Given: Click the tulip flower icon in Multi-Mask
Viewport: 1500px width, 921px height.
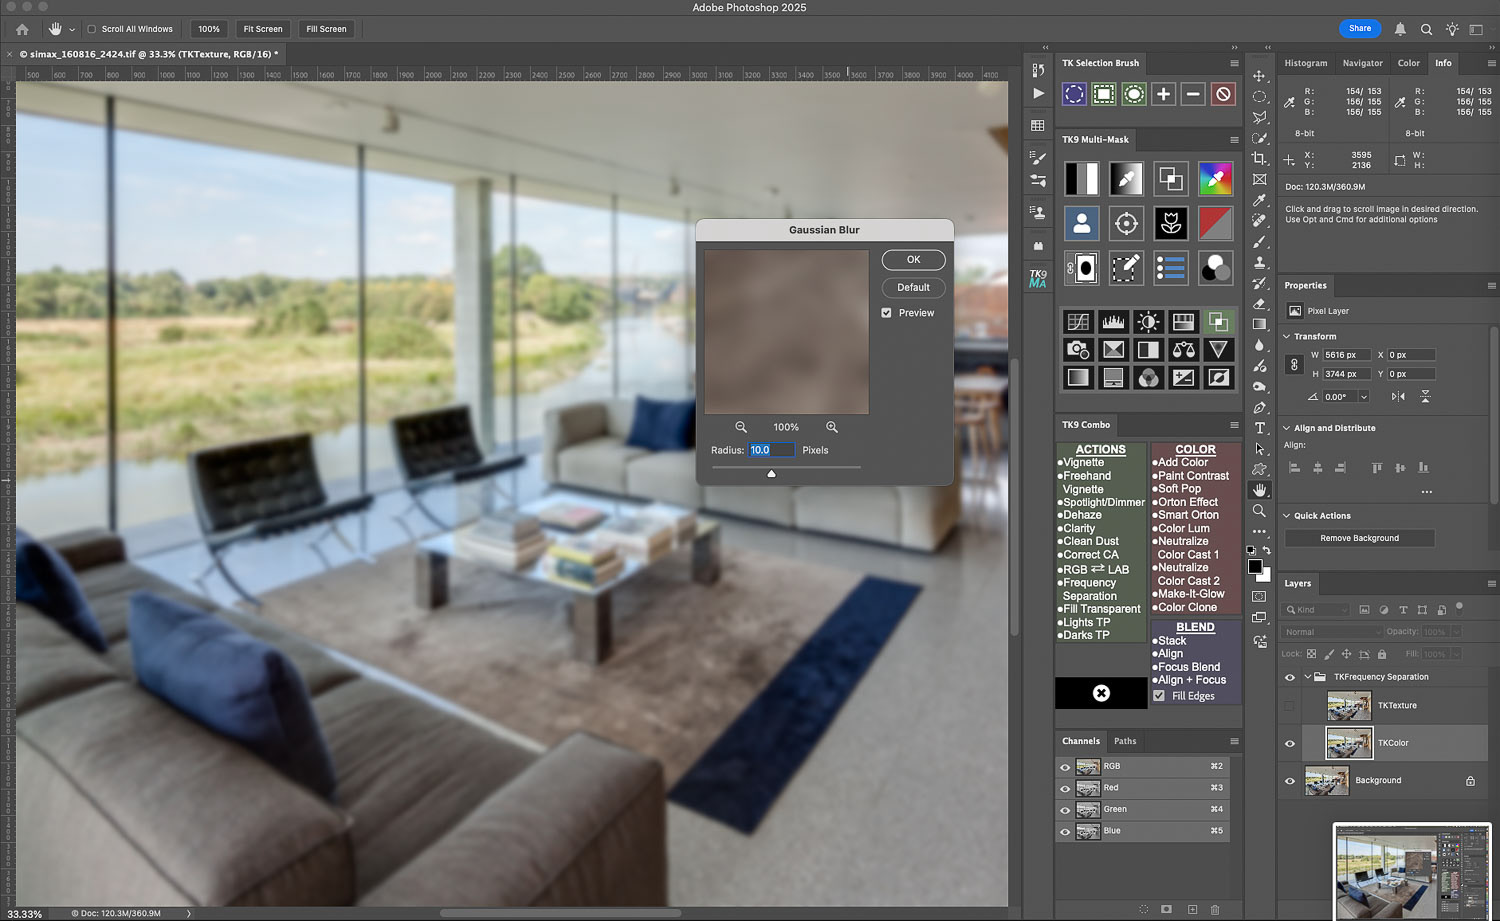Looking at the screenshot, I should [1171, 223].
